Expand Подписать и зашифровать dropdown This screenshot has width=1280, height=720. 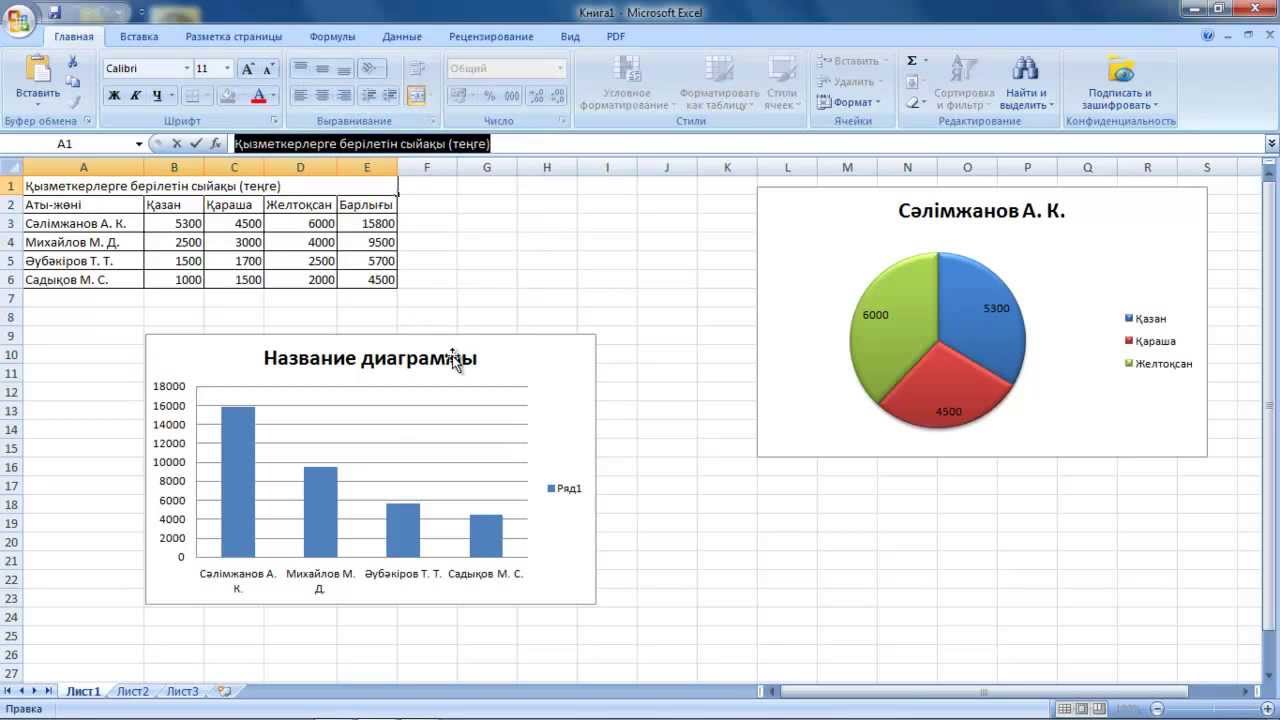tap(1119, 83)
